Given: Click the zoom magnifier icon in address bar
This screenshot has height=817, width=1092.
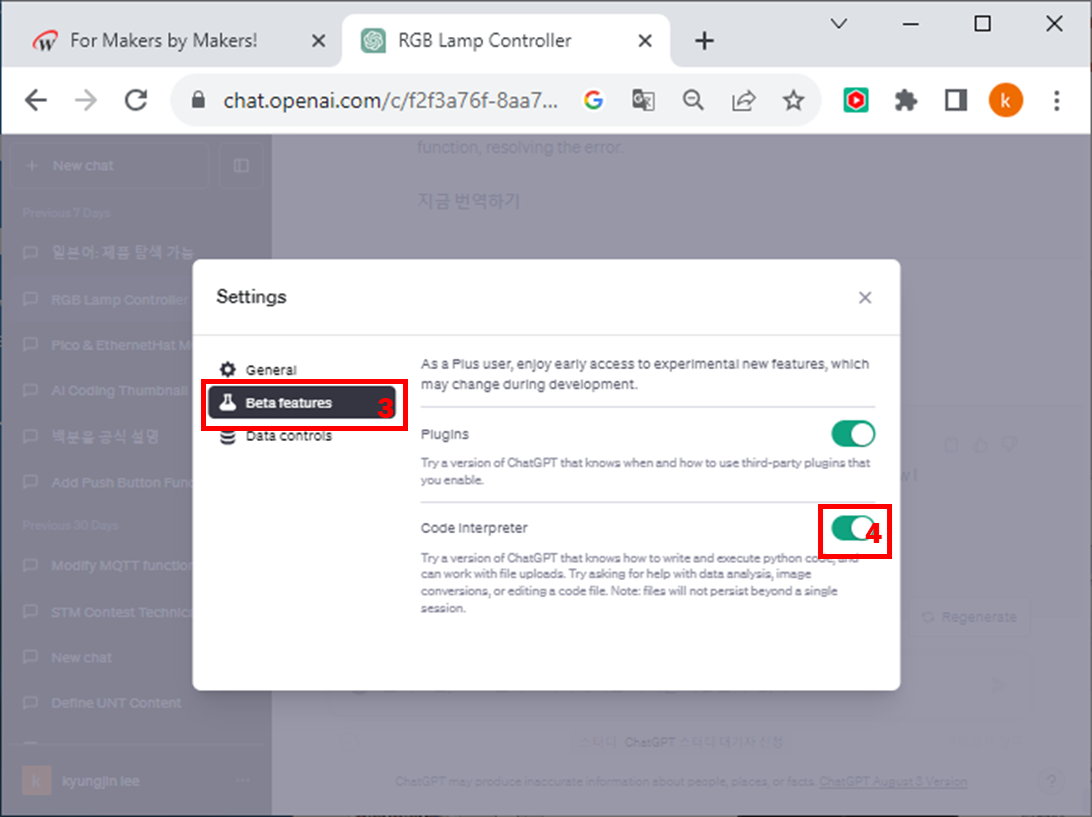Looking at the screenshot, I should coord(693,101).
